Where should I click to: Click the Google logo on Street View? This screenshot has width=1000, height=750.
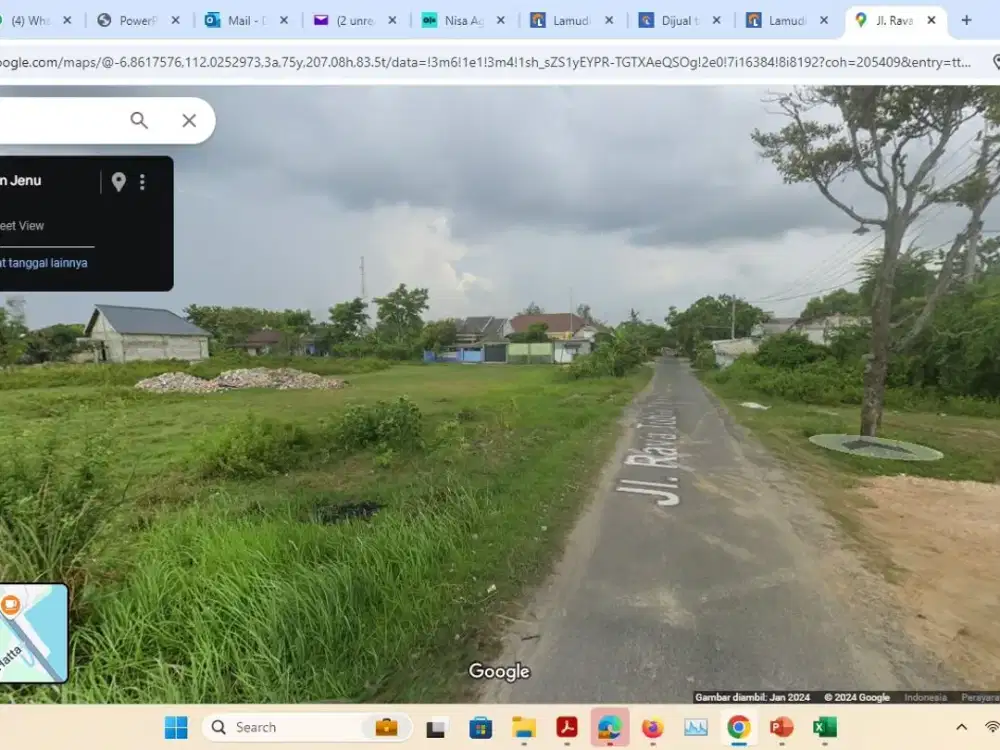[499, 672]
